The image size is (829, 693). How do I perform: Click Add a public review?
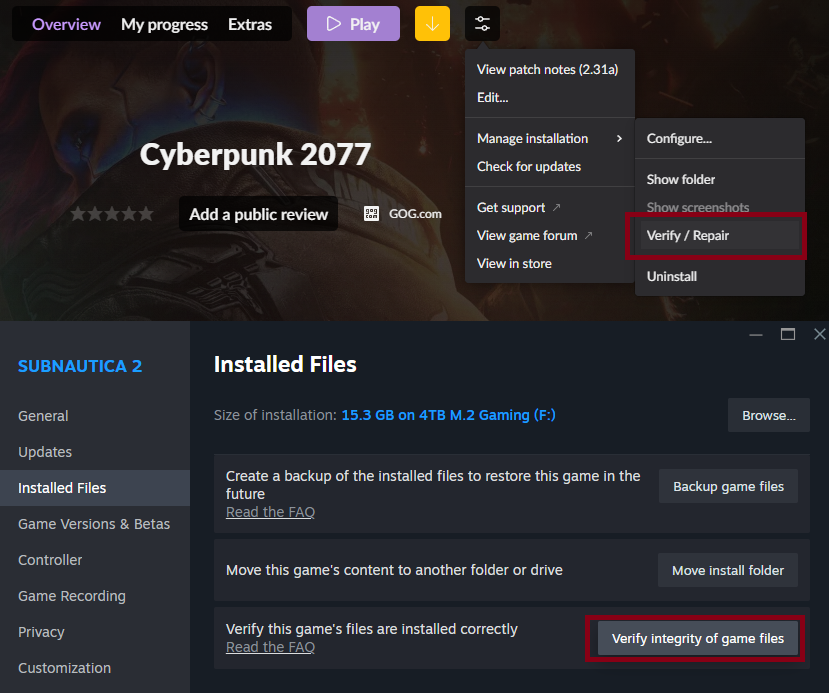click(x=259, y=214)
